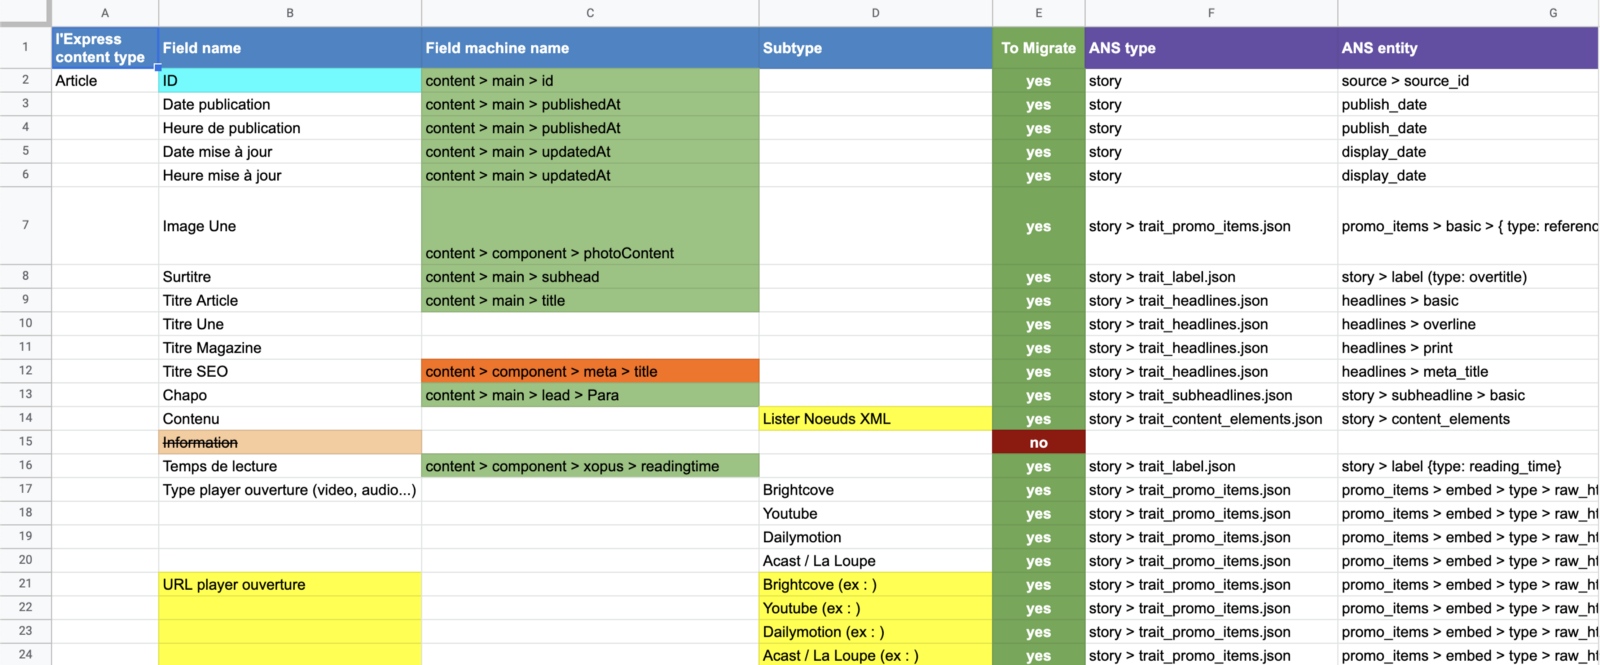
Task: Click the yellow 'Lister Noeuds XML' cell
Action: pyautogui.click(x=875, y=419)
